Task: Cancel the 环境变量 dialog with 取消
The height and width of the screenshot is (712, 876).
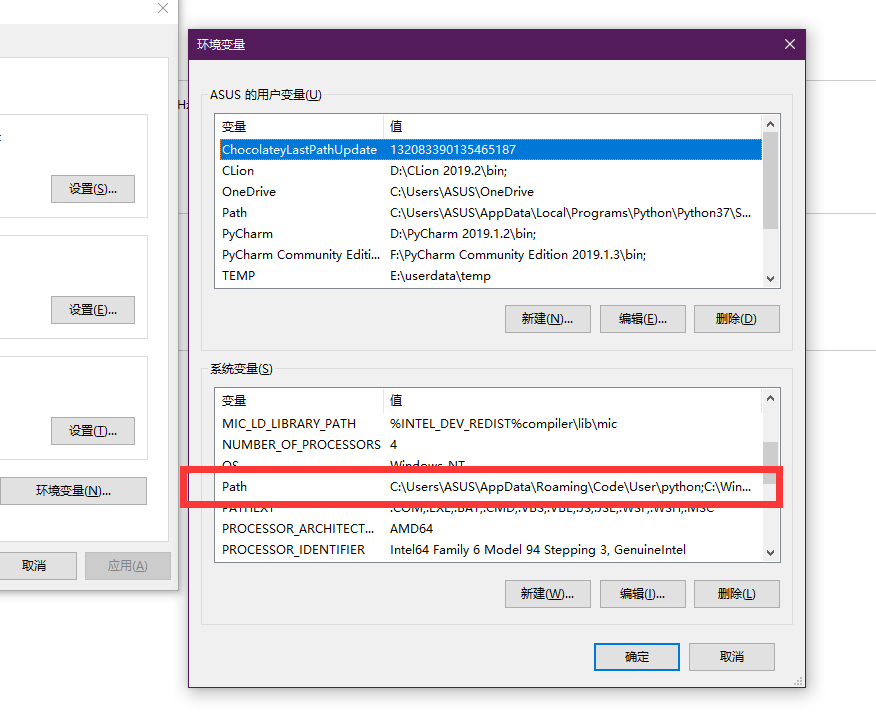Action: pyautogui.click(x=732, y=657)
